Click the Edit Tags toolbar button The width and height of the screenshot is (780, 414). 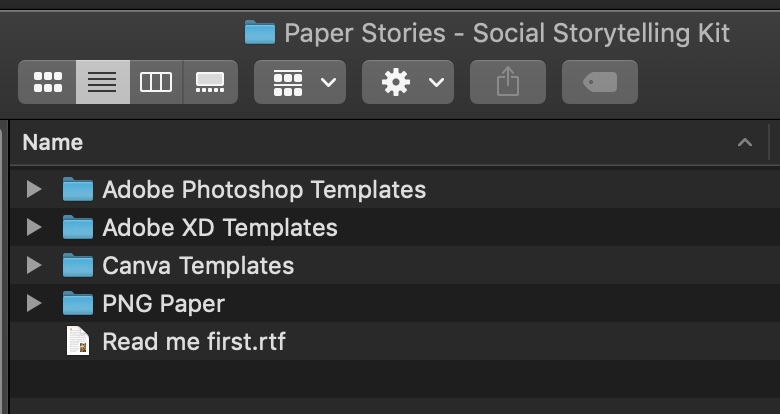coord(600,82)
